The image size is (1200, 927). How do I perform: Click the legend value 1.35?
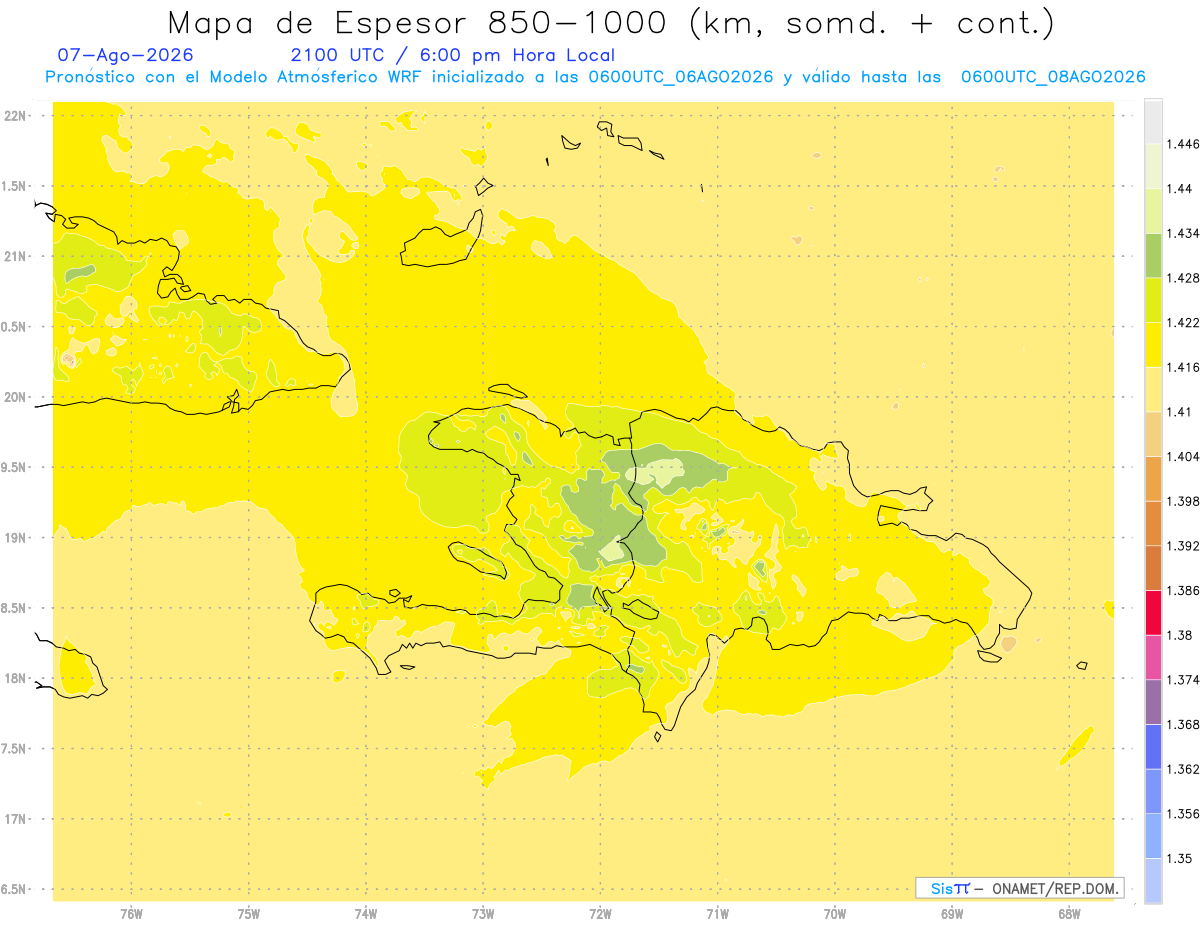(x=1180, y=858)
